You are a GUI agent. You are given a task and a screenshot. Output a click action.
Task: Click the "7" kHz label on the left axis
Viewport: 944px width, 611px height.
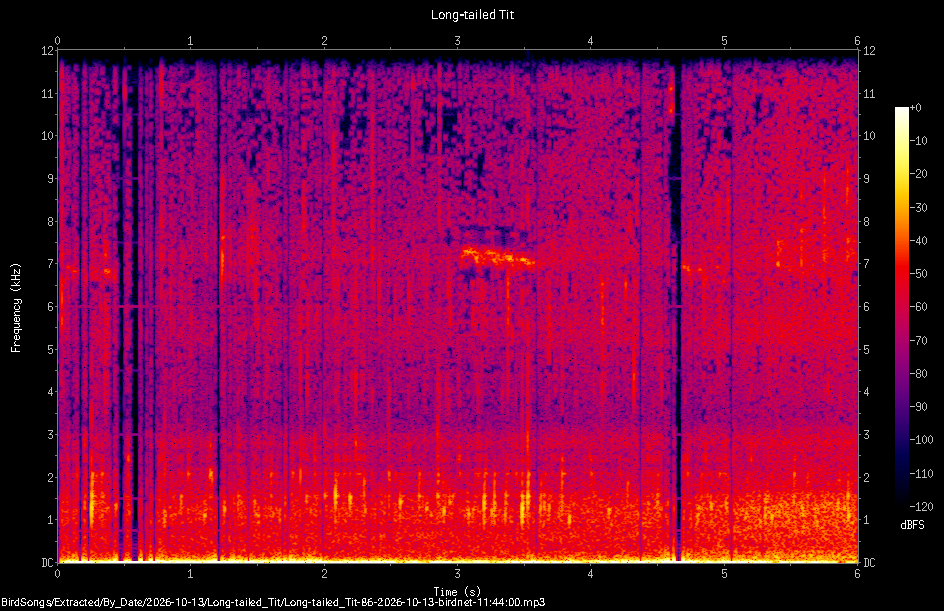click(51, 264)
